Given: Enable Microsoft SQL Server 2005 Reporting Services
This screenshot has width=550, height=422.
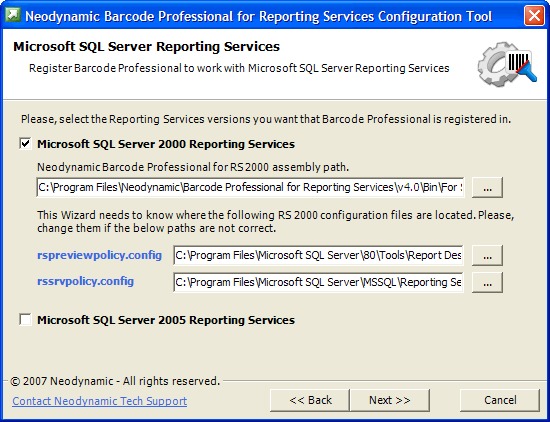Looking at the screenshot, I should (x=26, y=320).
